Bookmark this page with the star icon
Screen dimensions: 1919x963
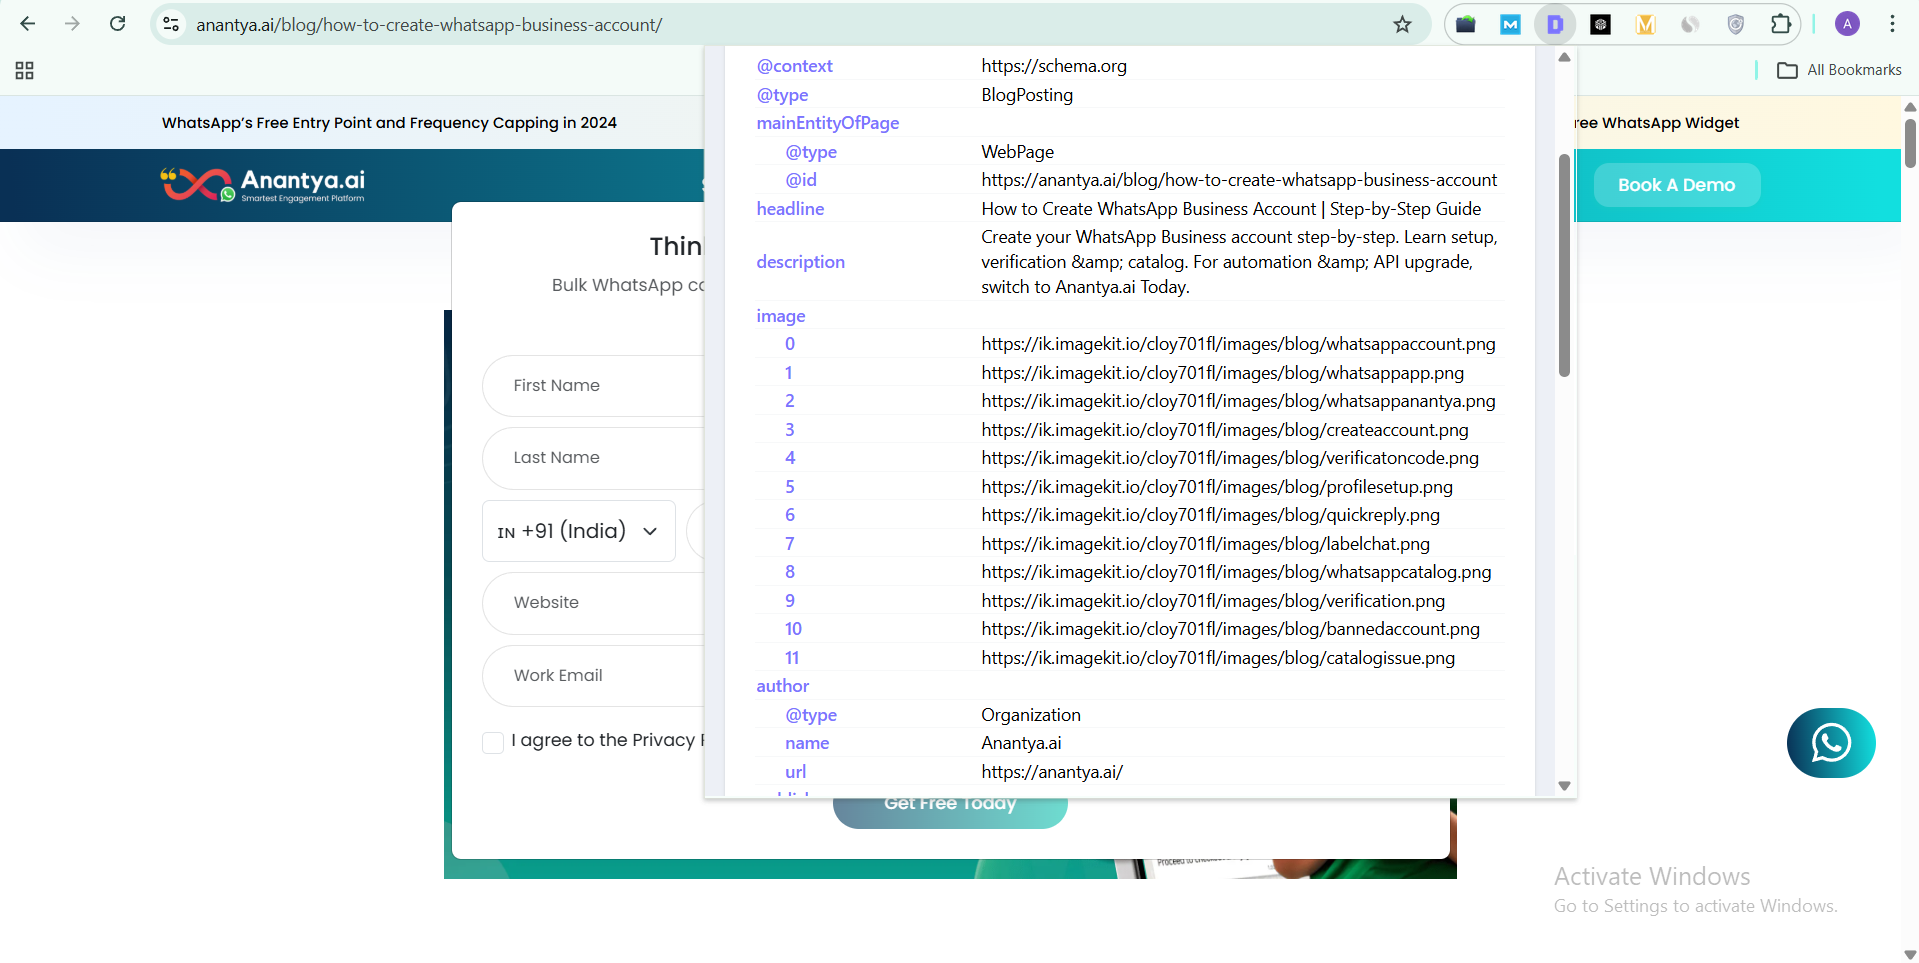click(x=1402, y=24)
